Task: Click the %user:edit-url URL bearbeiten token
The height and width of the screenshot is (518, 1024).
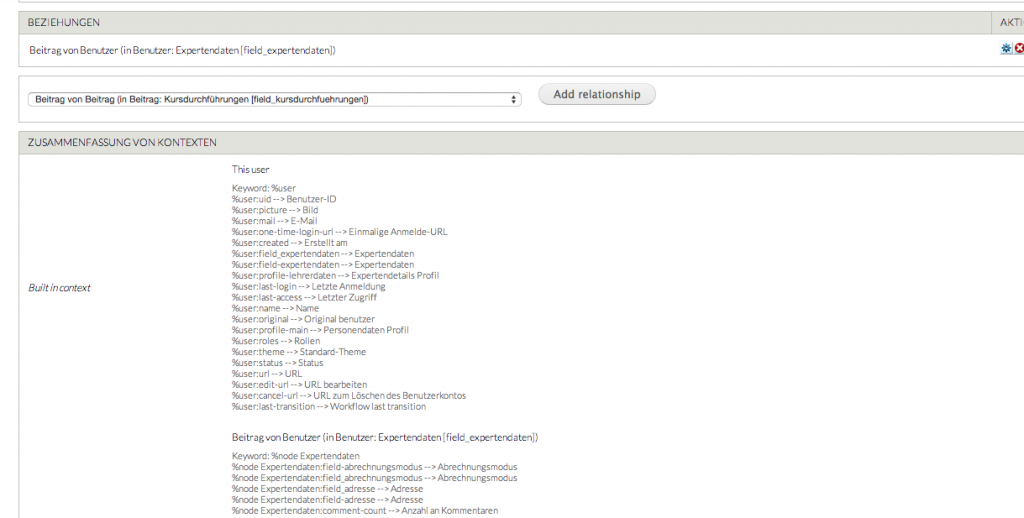Action: pyautogui.click(x=299, y=385)
